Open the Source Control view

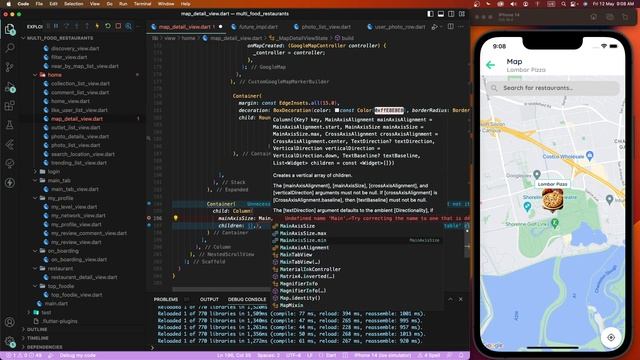tap(10, 67)
